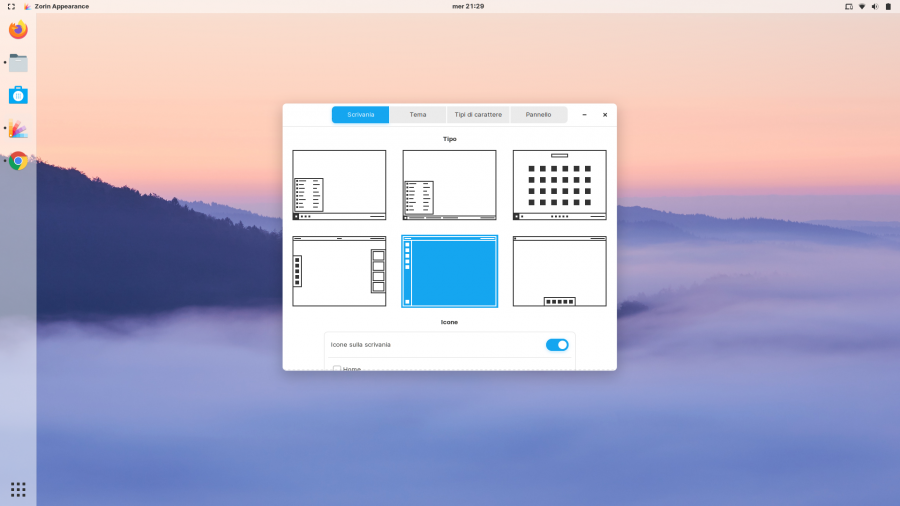Open Firefox from the dock
The image size is (900, 506).
click(x=18, y=30)
